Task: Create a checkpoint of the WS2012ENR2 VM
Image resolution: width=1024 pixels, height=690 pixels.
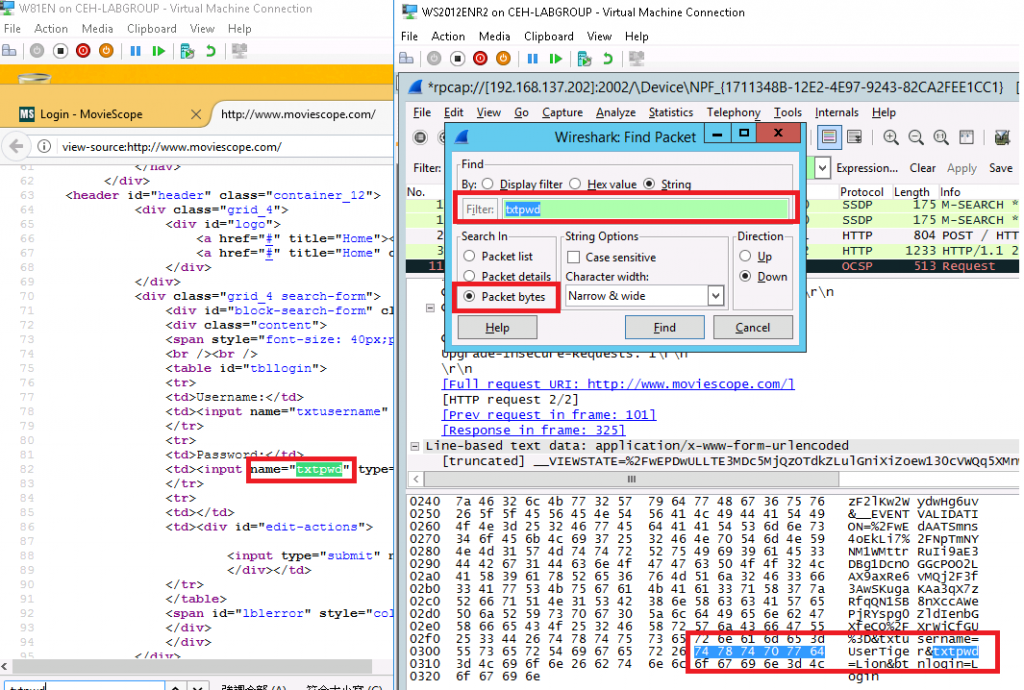Action: (584, 59)
